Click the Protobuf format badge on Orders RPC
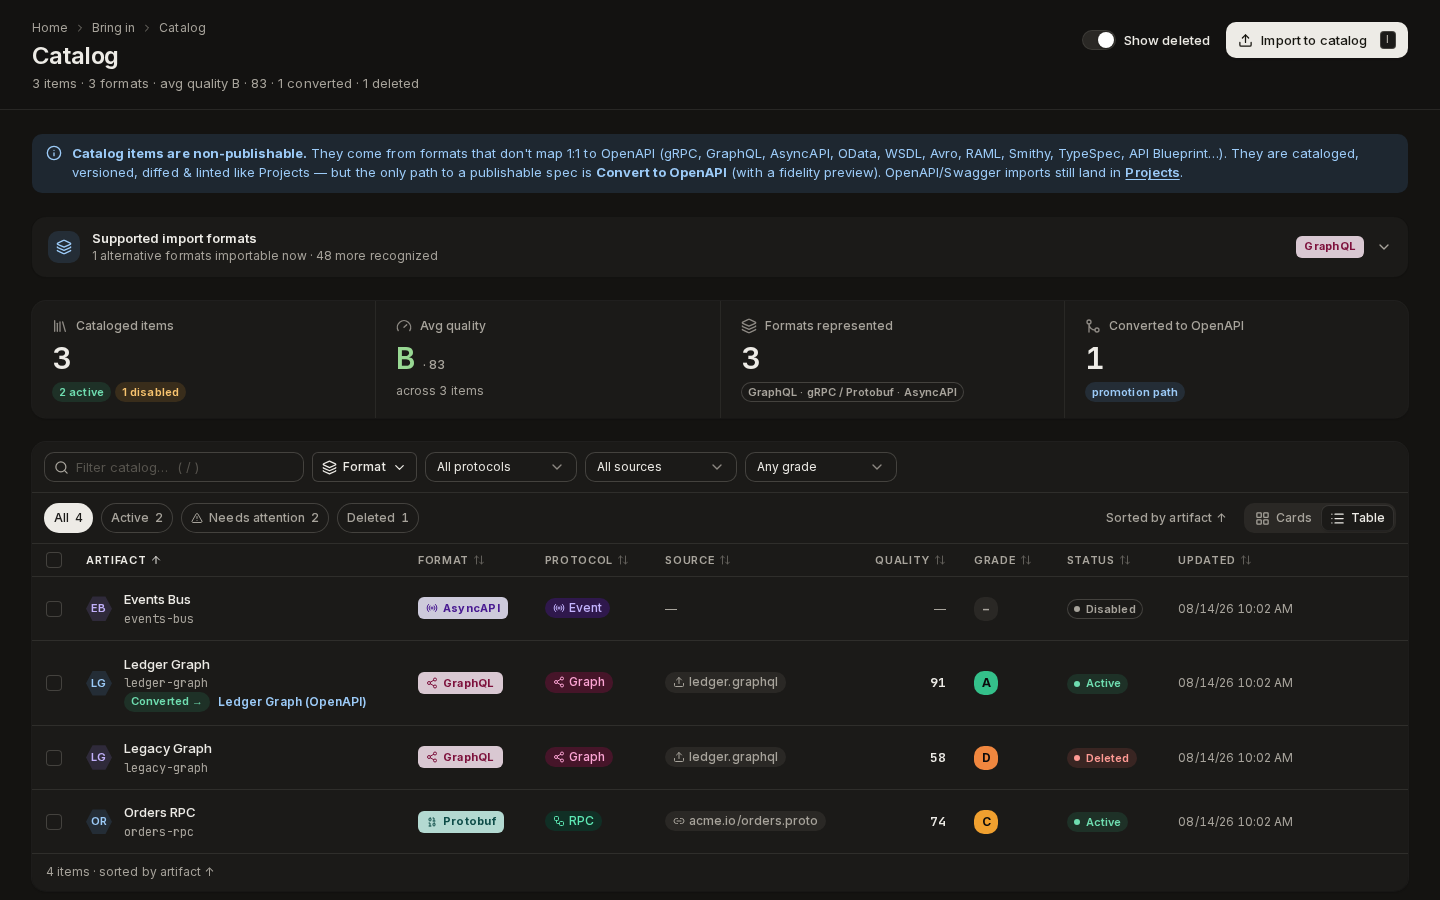The width and height of the screenshot is (1440, 900). click(x=461, y=822)
